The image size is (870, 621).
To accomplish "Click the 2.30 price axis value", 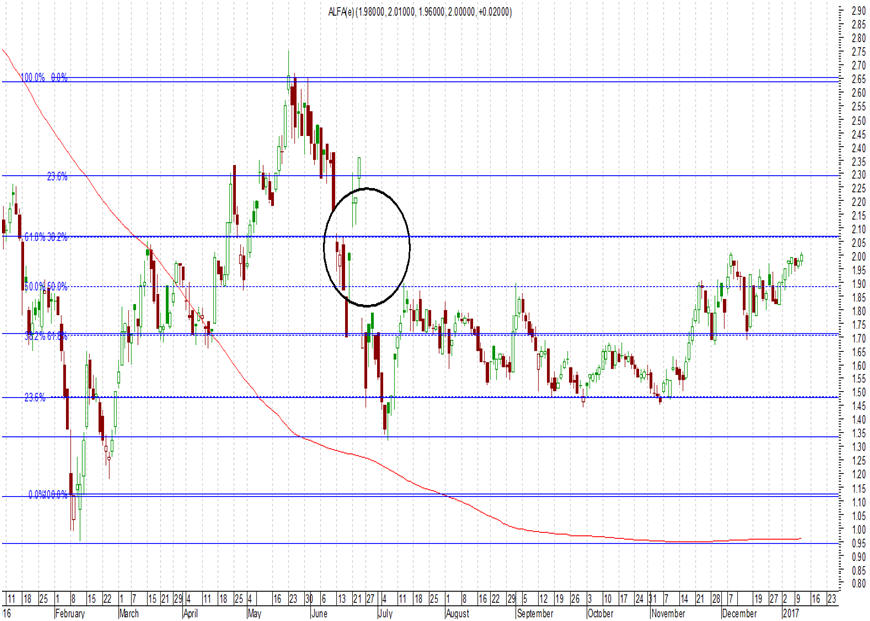I will click(858, 175).
